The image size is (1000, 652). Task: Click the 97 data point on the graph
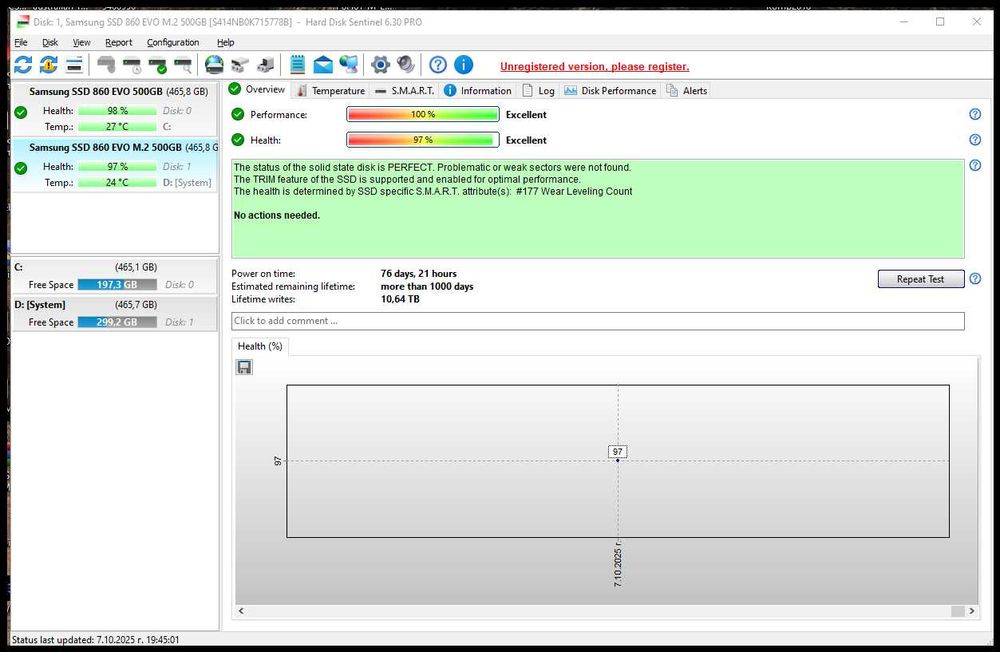617,460
